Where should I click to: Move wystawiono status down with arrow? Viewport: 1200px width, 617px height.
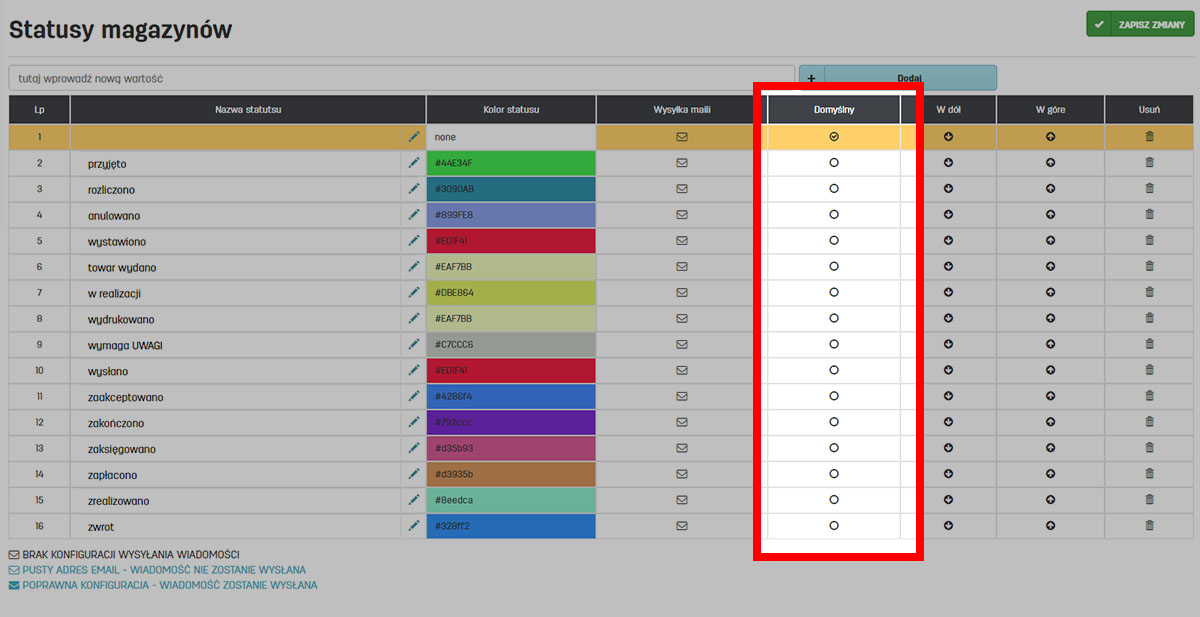coord(948,241)
